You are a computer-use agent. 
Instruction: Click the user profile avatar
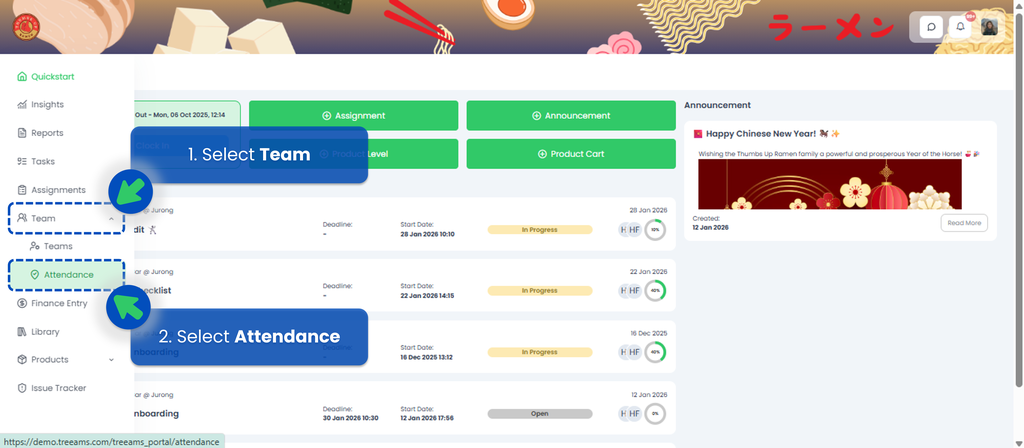[x=989, y=27]
